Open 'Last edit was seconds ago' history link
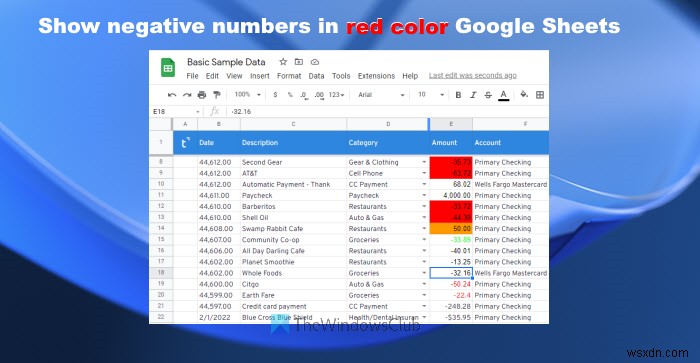 click(x=473, y=75)
